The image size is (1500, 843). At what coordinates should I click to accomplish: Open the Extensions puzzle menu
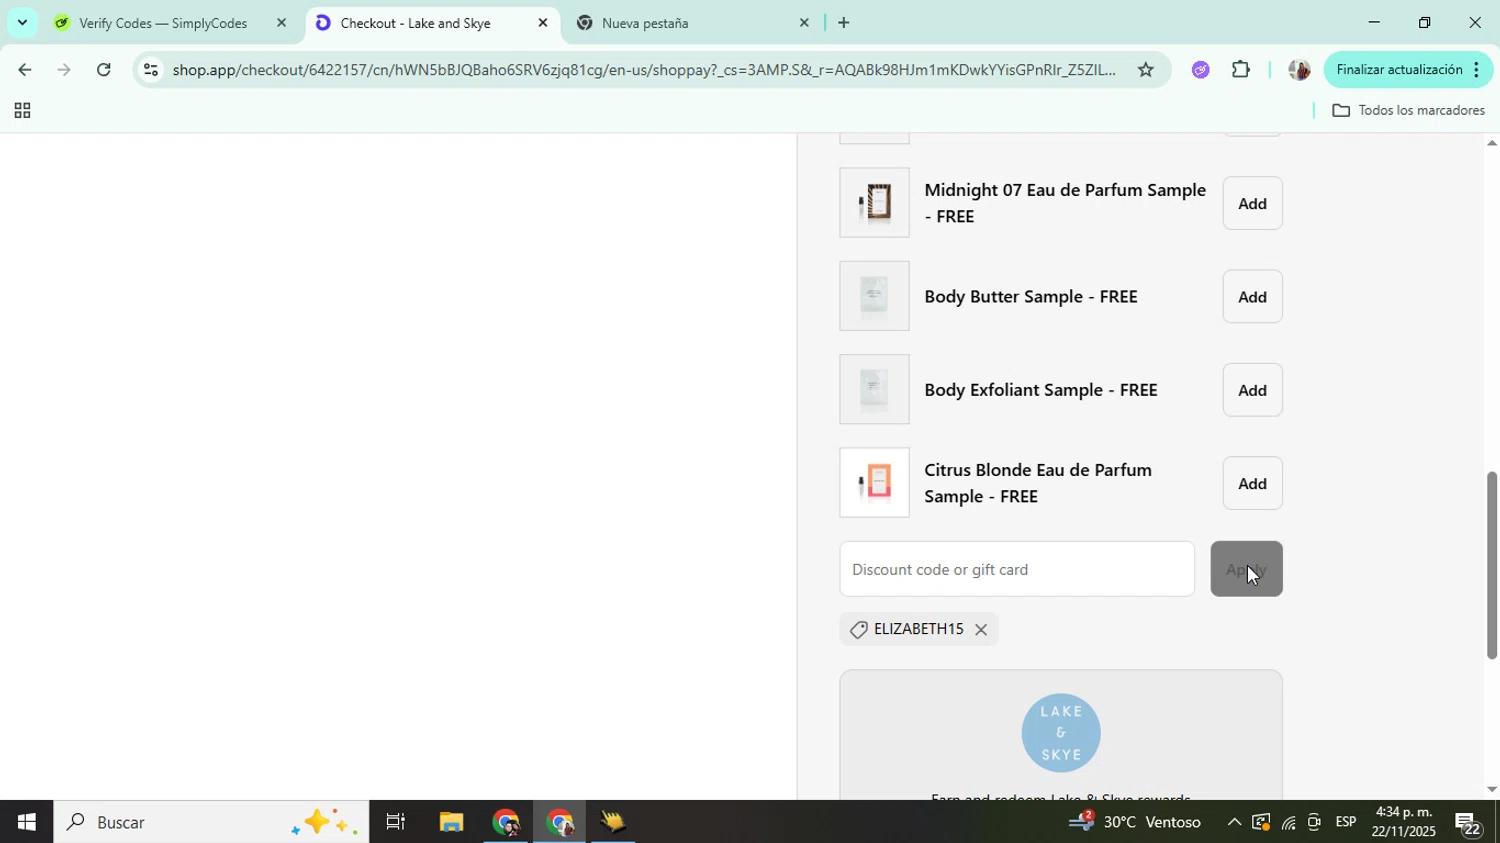(1241, 70)
